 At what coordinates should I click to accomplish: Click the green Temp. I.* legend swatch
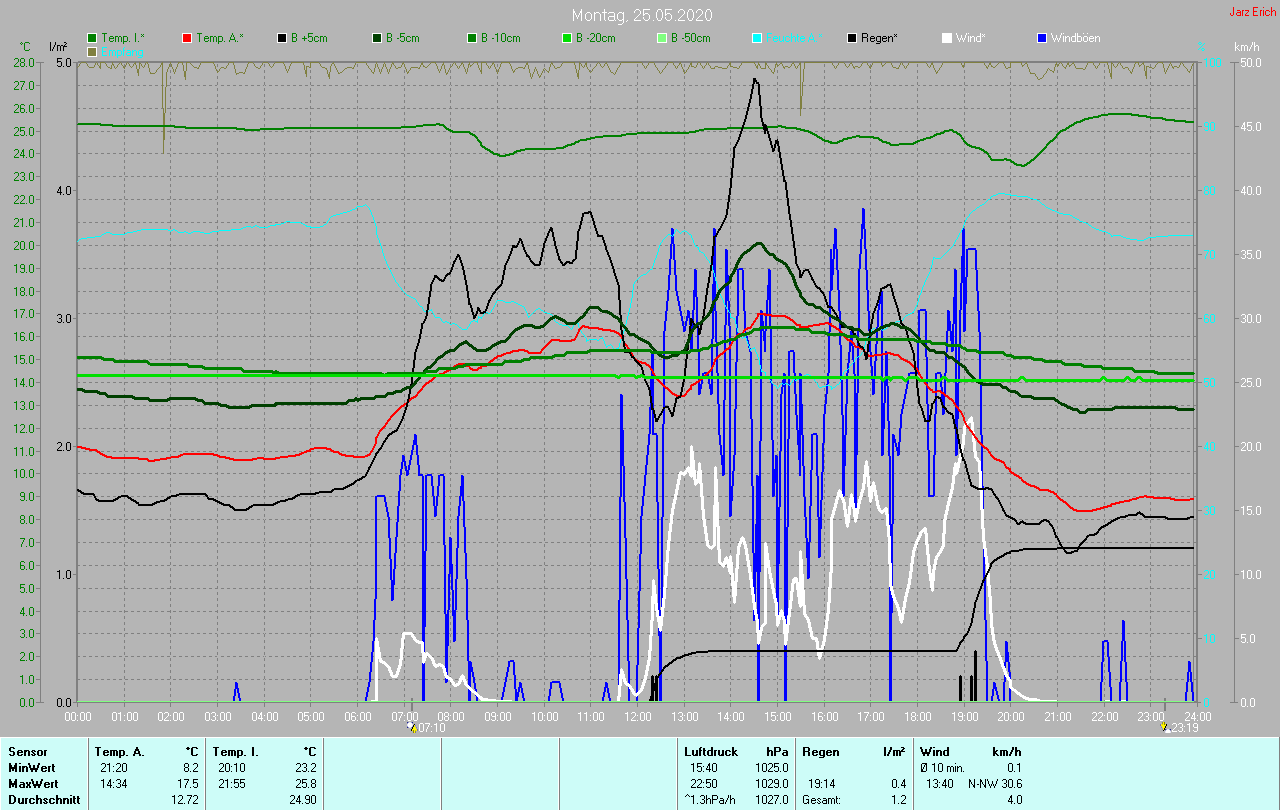pyautogui.click(x=92, y=38)
